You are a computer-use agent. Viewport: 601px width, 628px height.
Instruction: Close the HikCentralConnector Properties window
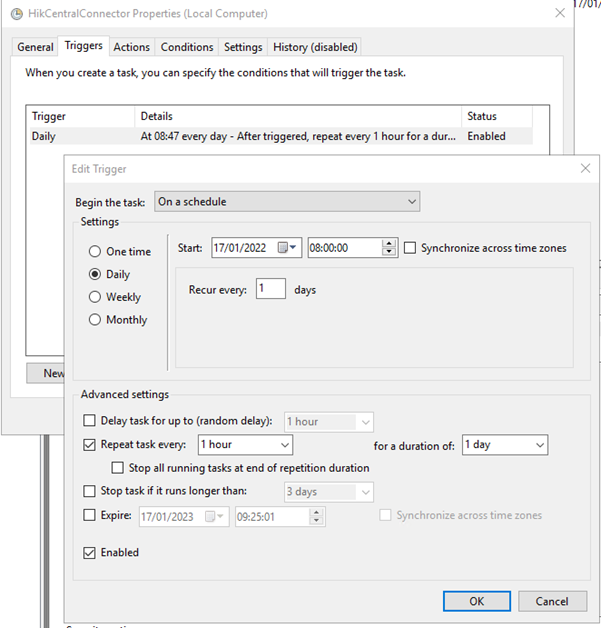(x=558, y=14)
